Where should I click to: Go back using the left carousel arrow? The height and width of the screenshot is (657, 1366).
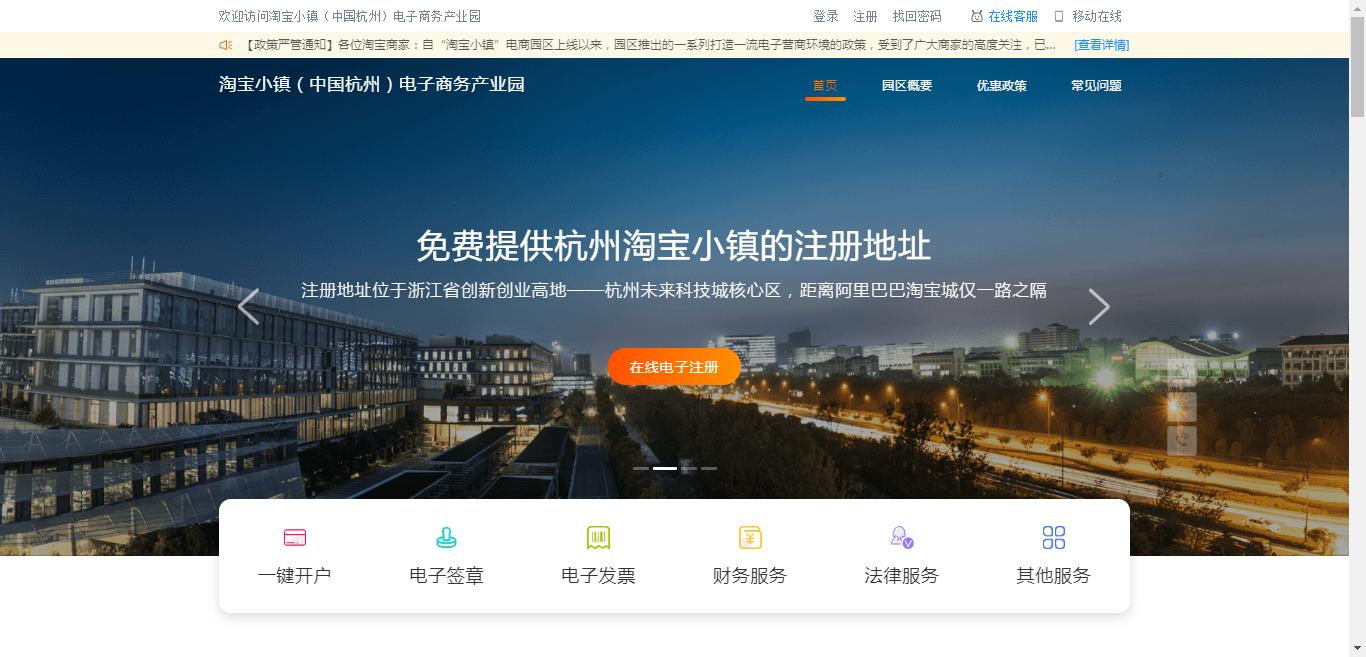pyautogui.click(x=249, y=306)
